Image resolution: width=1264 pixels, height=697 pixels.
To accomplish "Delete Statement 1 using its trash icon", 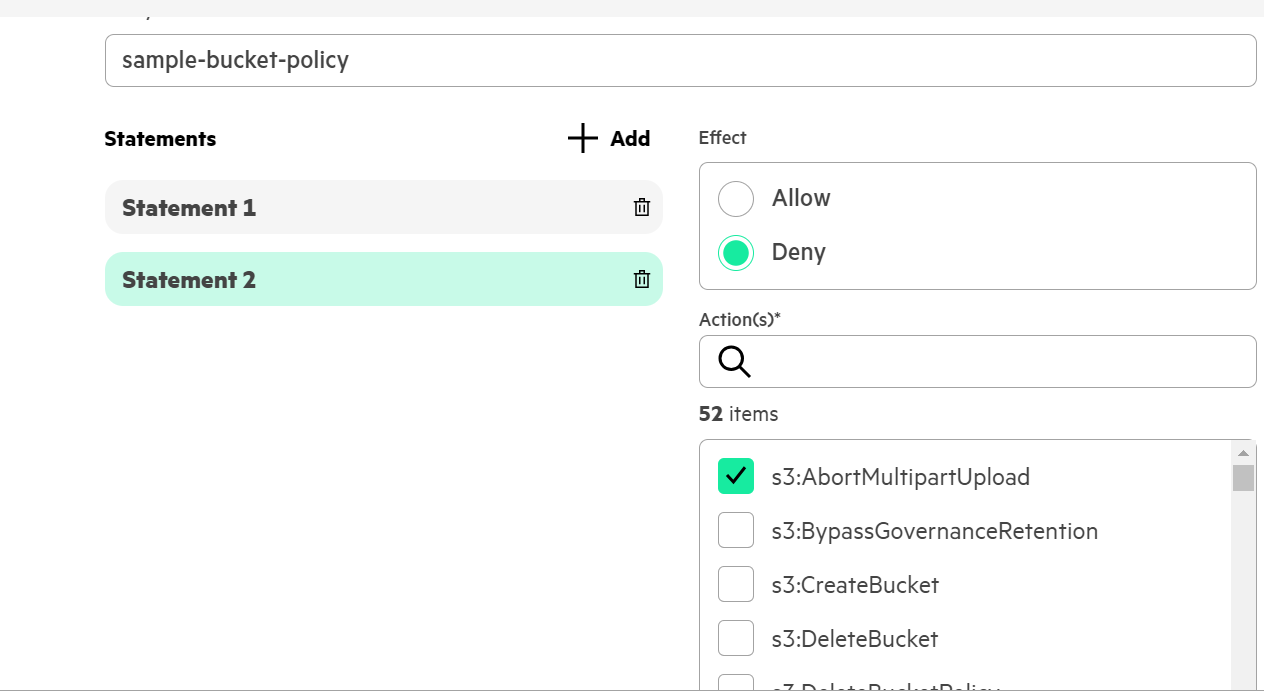I will click(x=642, y=207).
